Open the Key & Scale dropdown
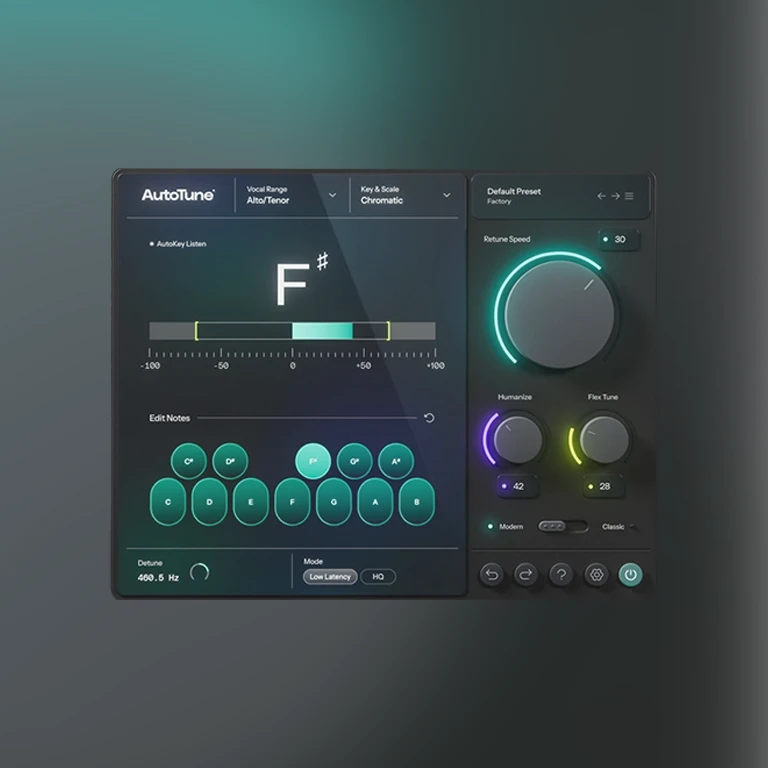The width and height of the screenshot is (768, 768). point(446,195)
